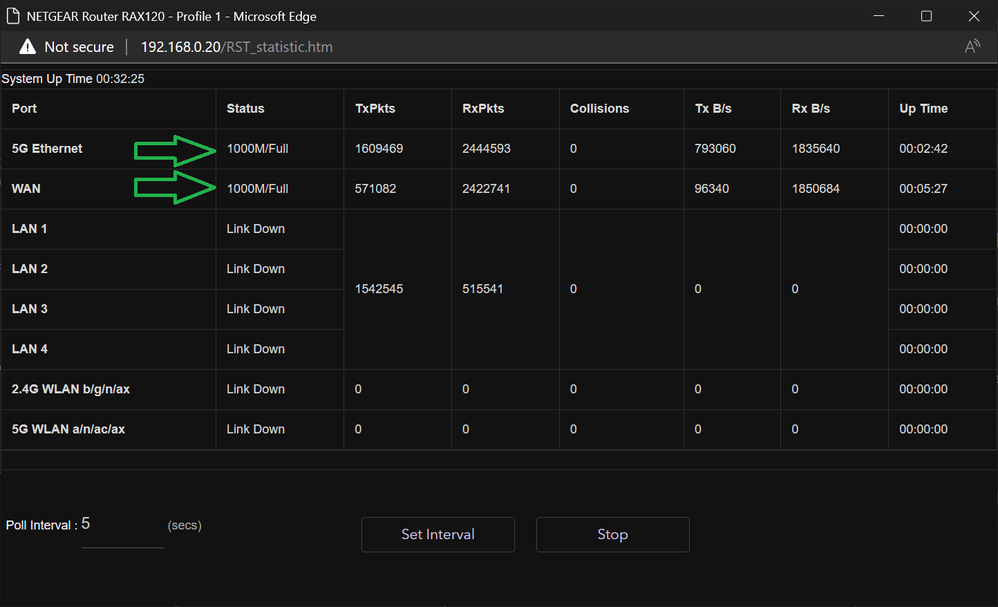Click the Up Time column header
Image resolution: width=998 pixels, height=607 pixels.
pyautogui.click(x=923, y=108)
